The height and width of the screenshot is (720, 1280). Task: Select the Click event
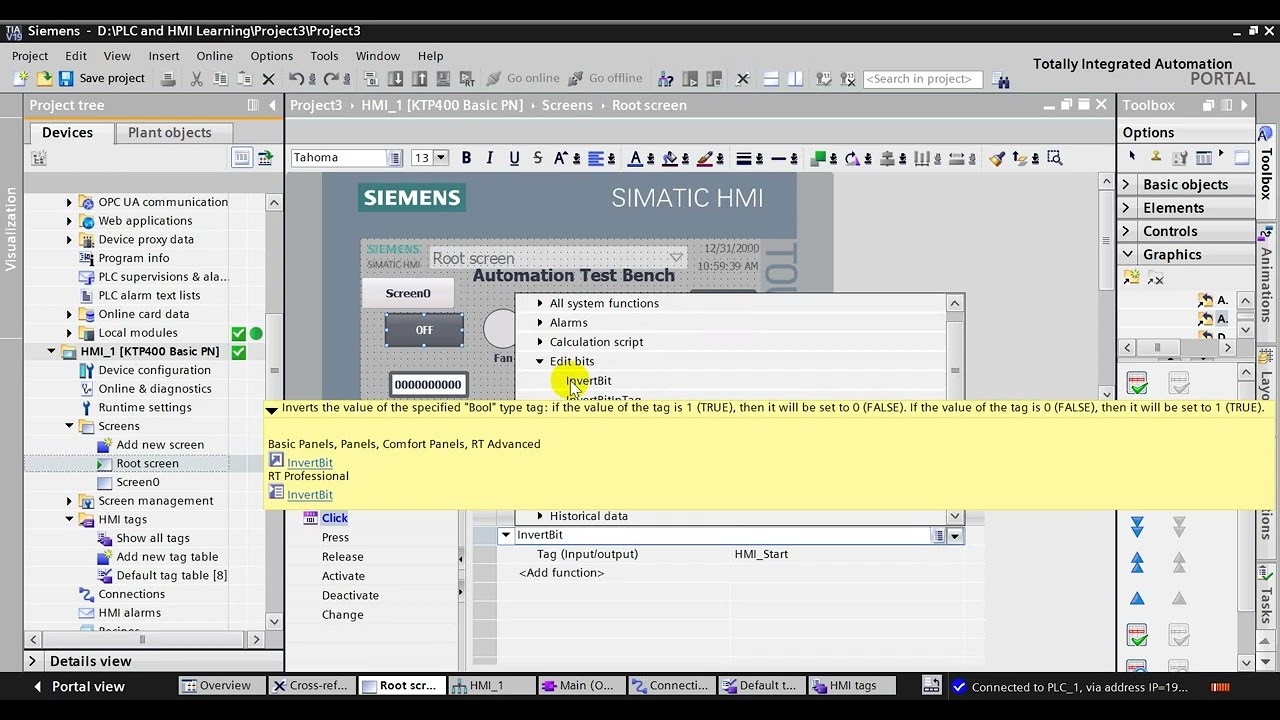tap(335, 518)
